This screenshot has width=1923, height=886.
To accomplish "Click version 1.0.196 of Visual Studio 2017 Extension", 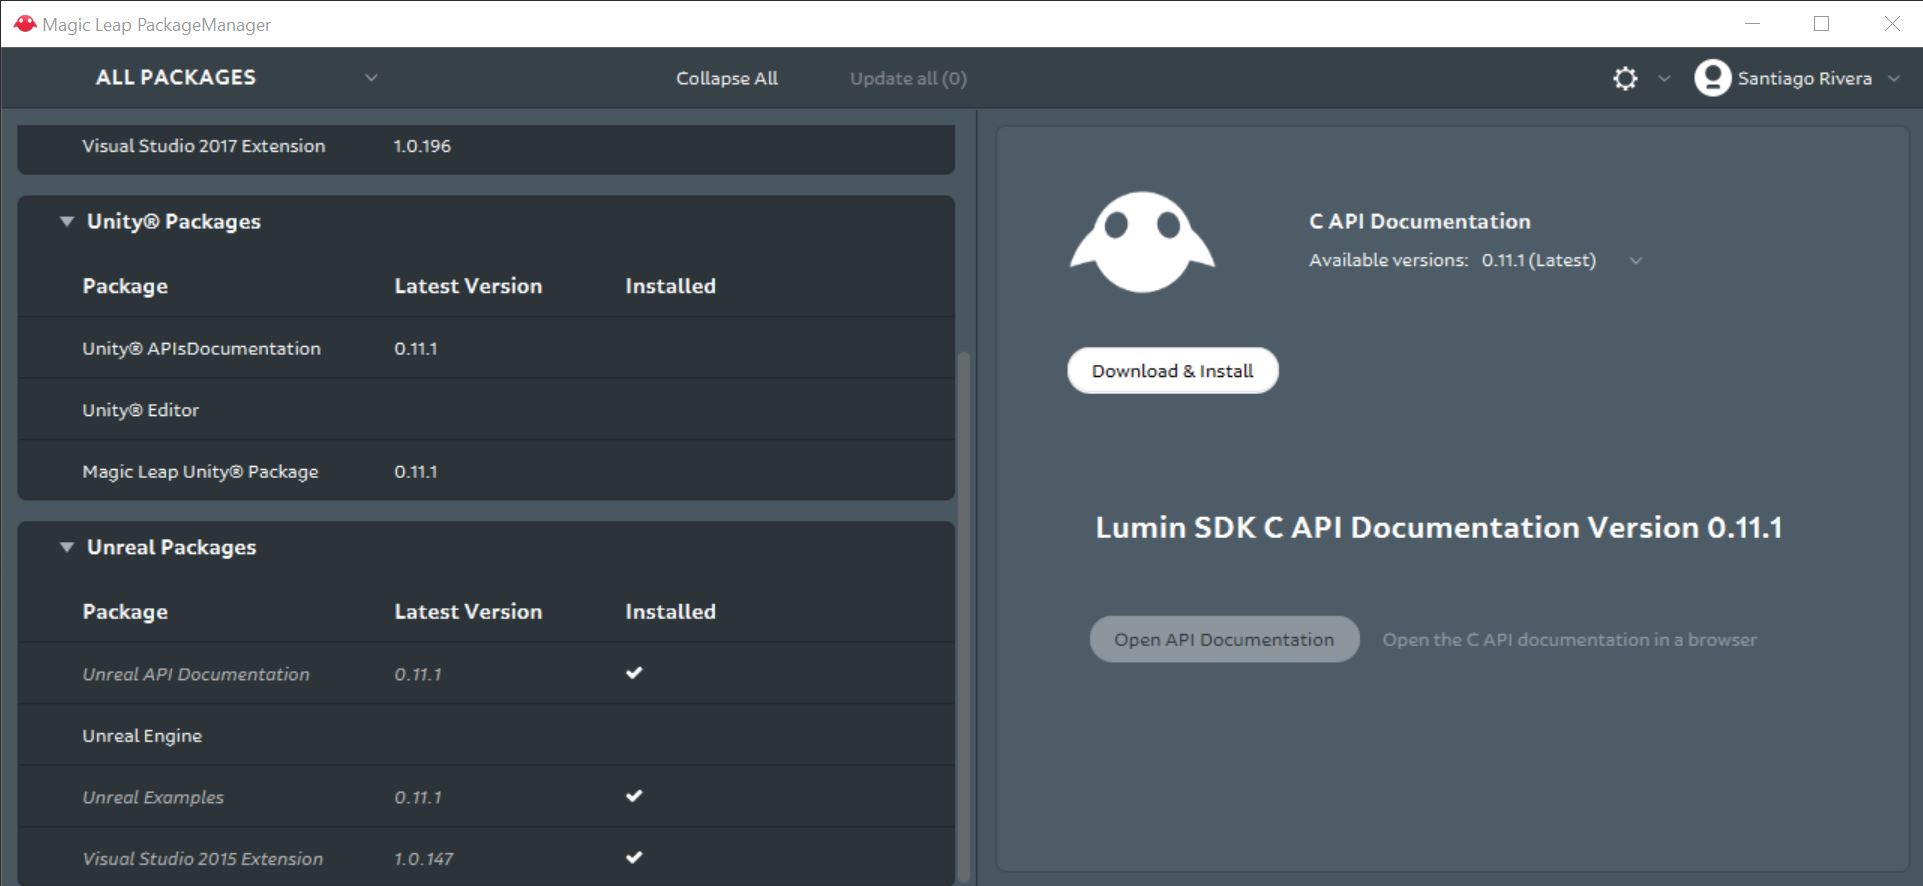I will click(422, 146).
